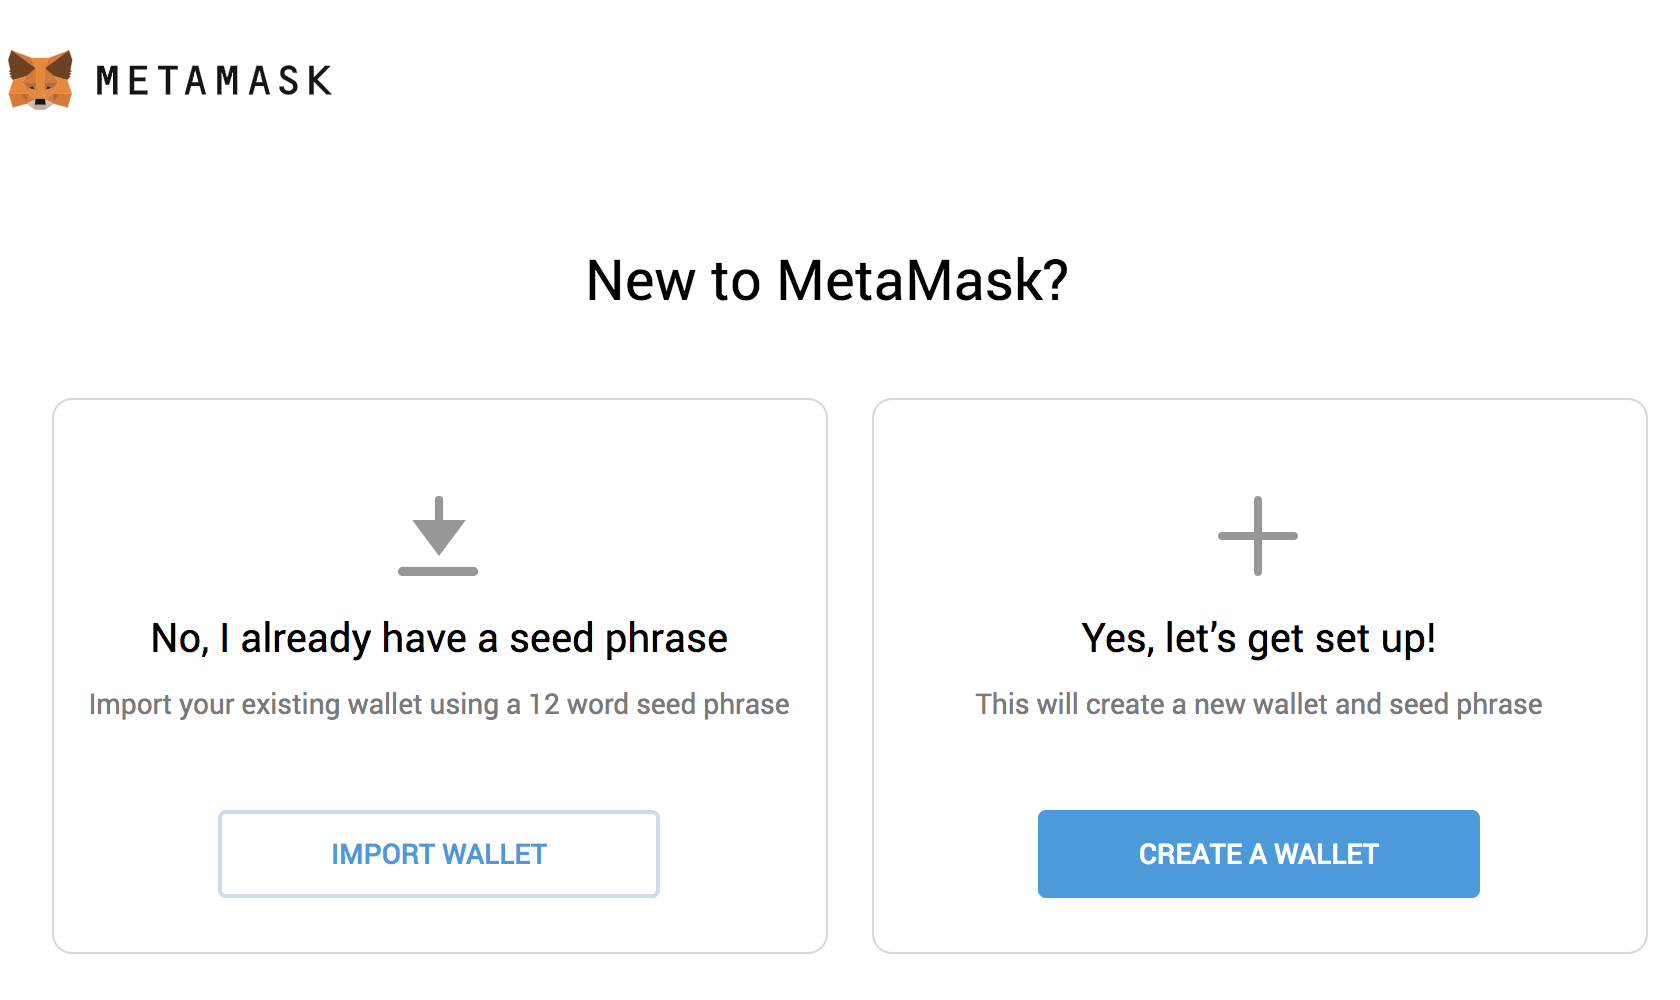Click the METAMASK wordmark text
The height and width of the screenshot is (1000, 1680).
(214, 81)
